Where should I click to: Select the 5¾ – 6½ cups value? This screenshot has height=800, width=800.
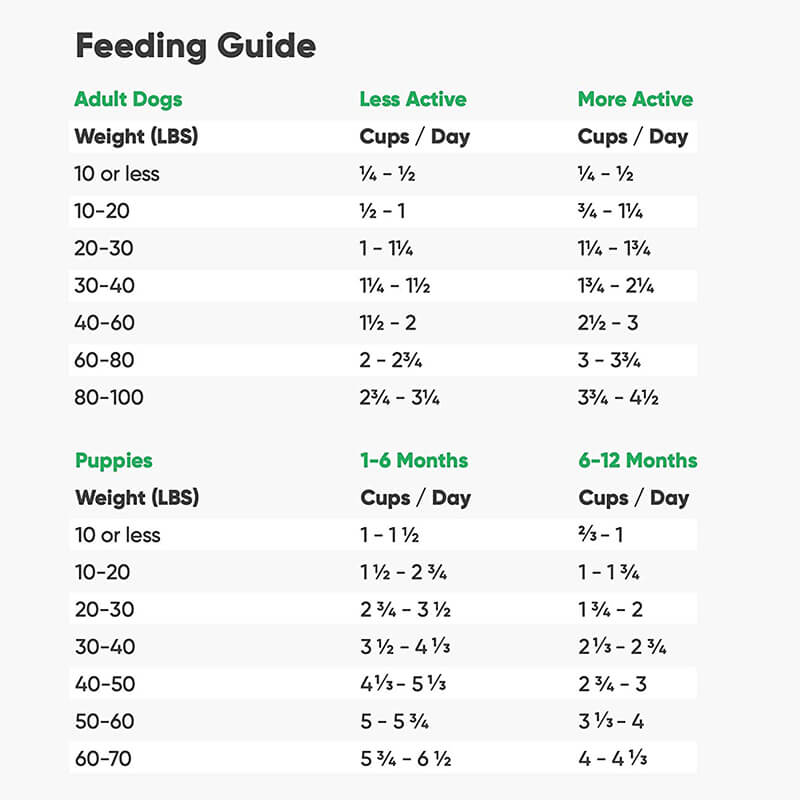[x=406, y=759]
